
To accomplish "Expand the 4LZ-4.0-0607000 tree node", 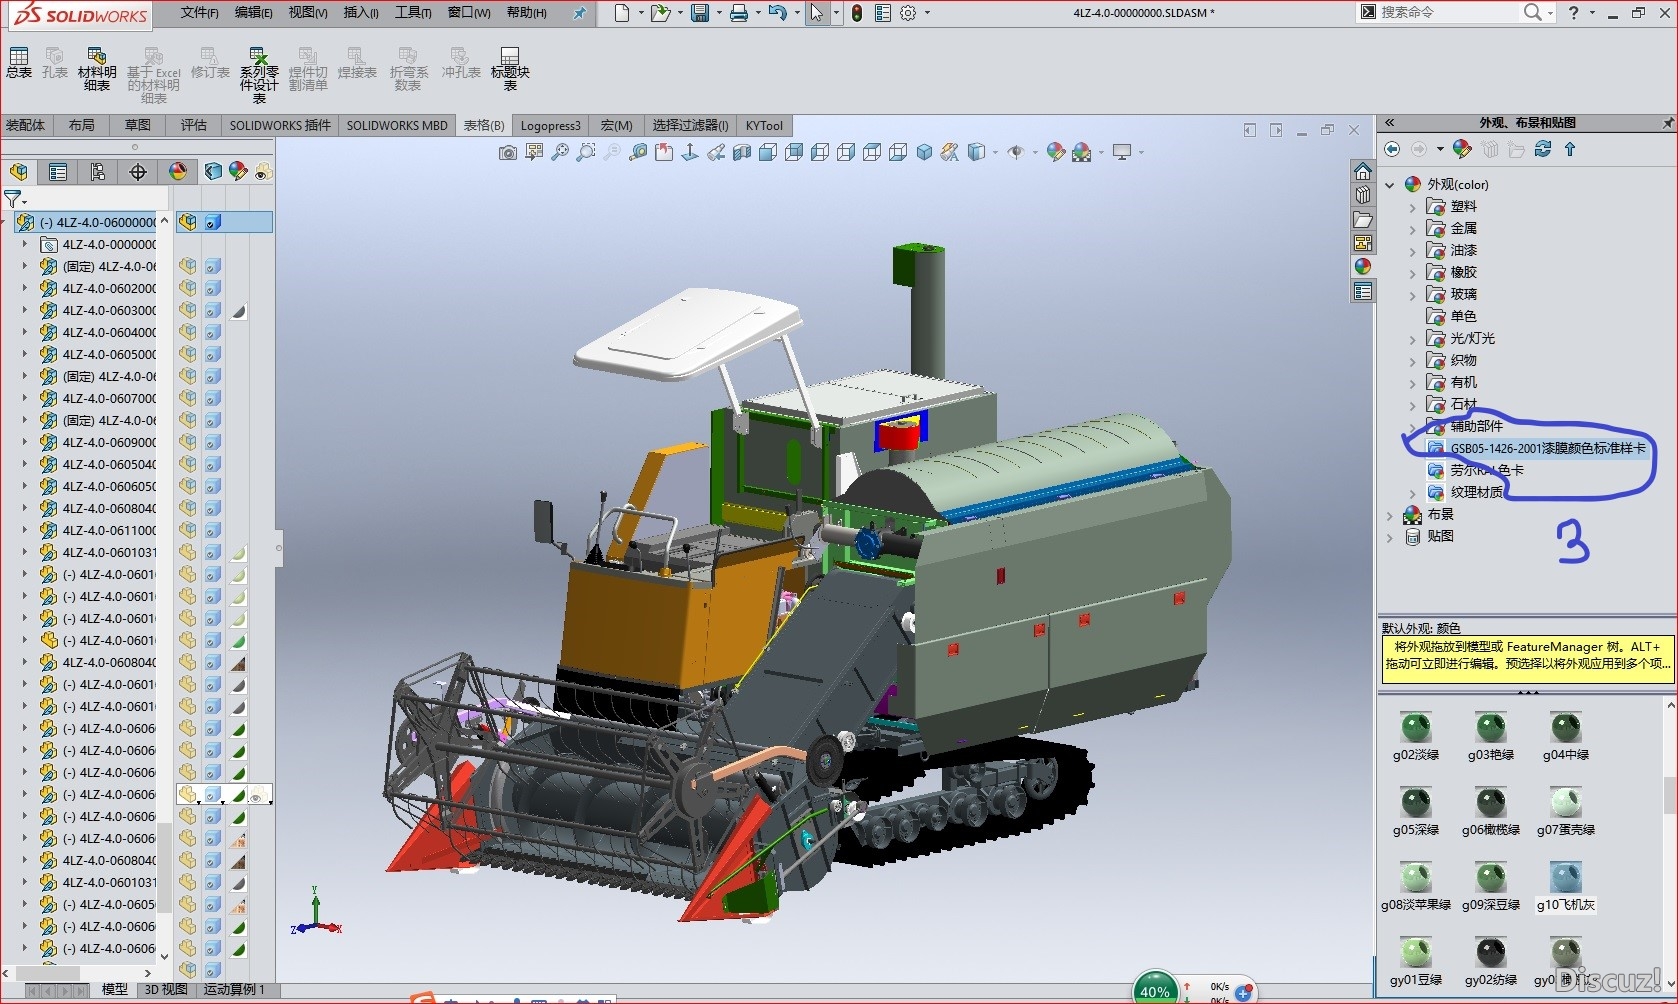I will click(25, 398).
